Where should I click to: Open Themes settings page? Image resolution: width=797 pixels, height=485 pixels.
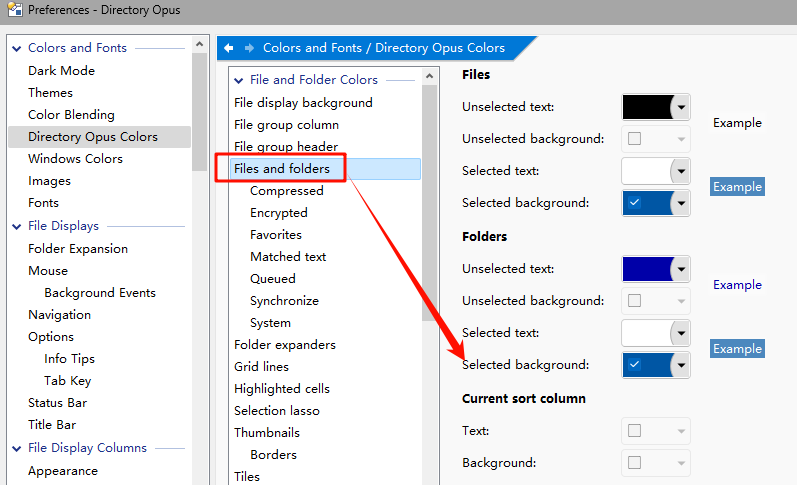pos(50,93)
